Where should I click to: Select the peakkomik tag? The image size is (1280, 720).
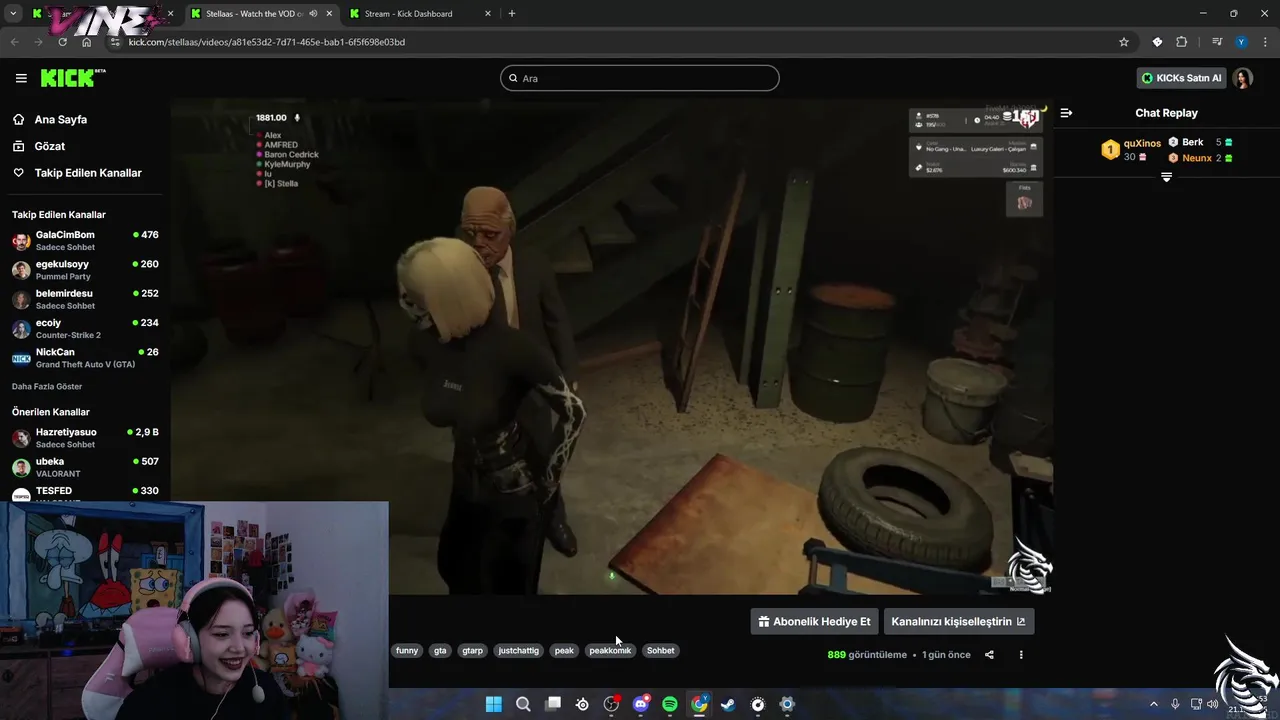click(610, 650)
